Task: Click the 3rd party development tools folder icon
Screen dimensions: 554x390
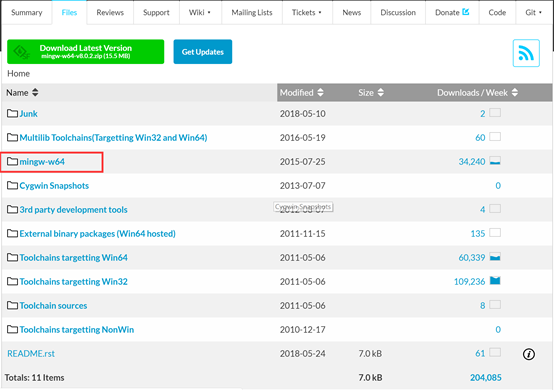Action: 12,209
